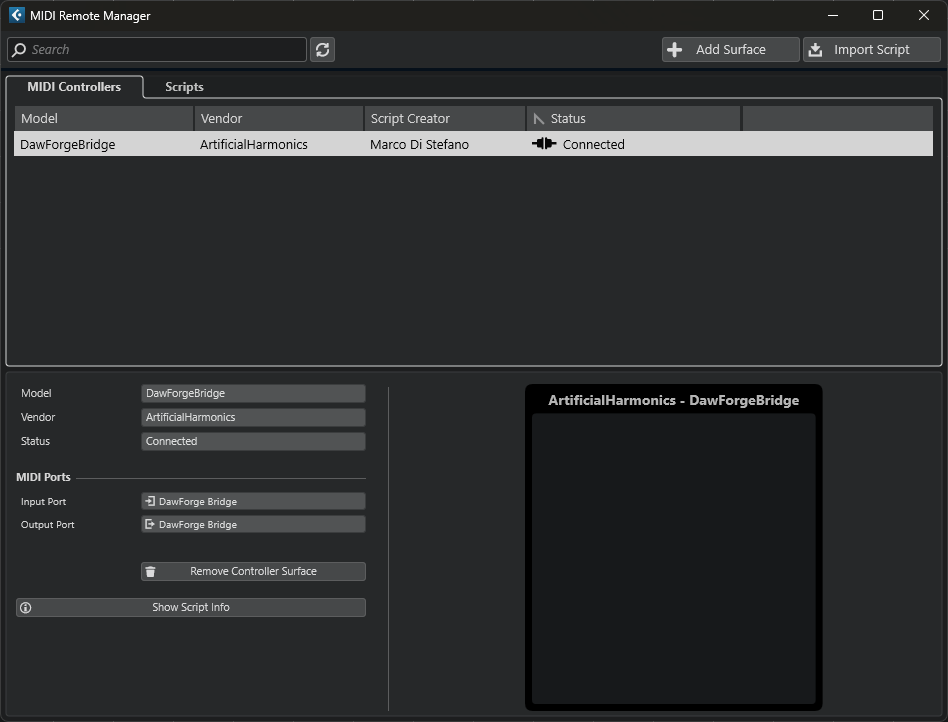The image size is (948, 722).
Task: Select the MIDI Controllers tab
Action: point(74,86)
